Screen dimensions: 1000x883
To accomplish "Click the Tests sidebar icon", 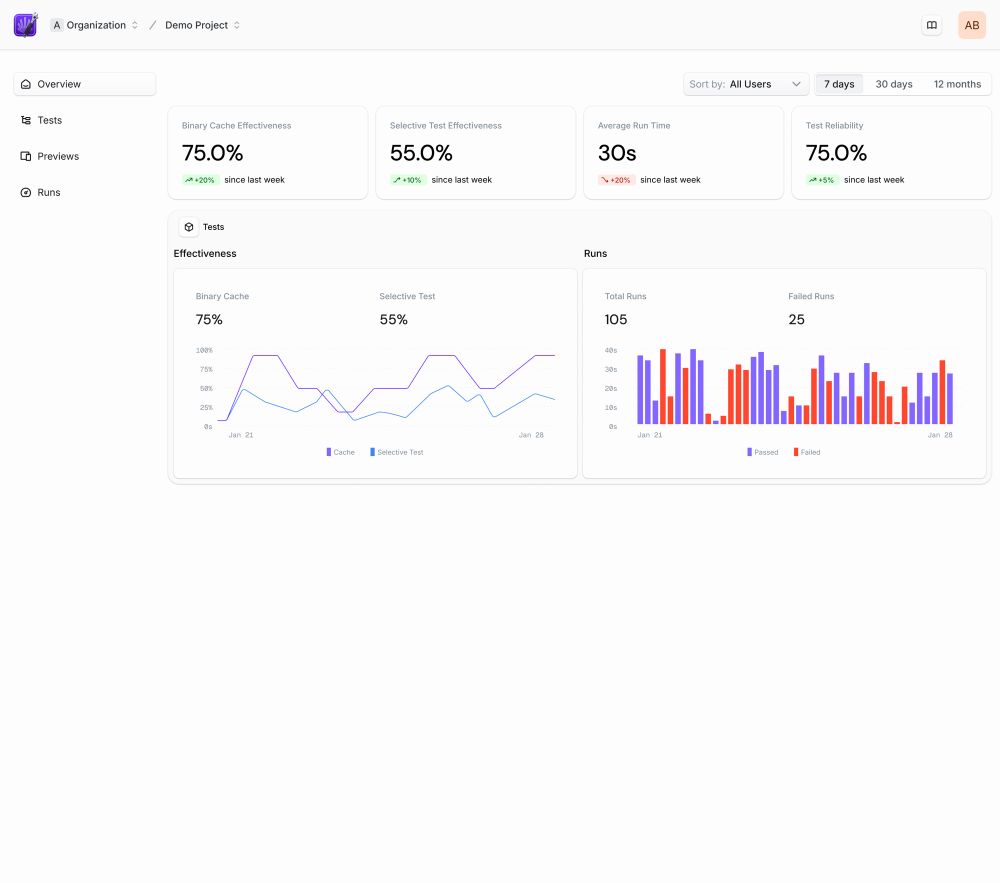I will pos(26,120).
